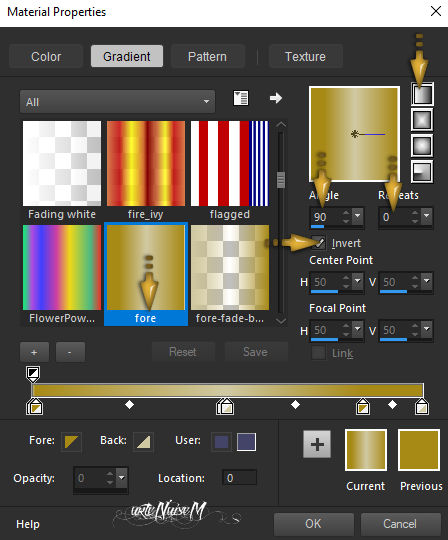Click the arrow icon beside category dropdown
This screenshot has height=540, width=448.
pos(276,98)
